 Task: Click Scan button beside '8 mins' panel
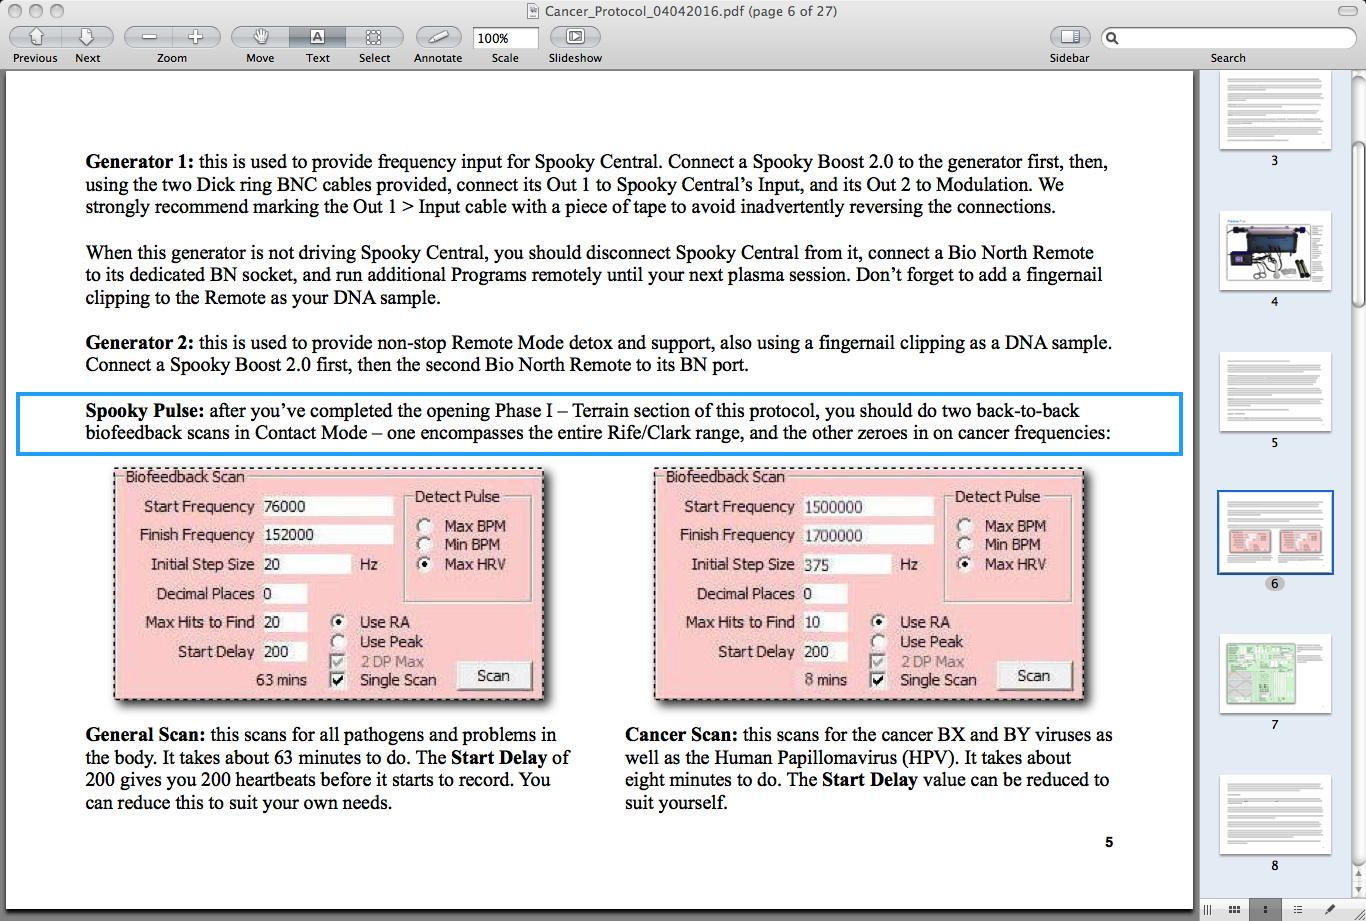1034,676
